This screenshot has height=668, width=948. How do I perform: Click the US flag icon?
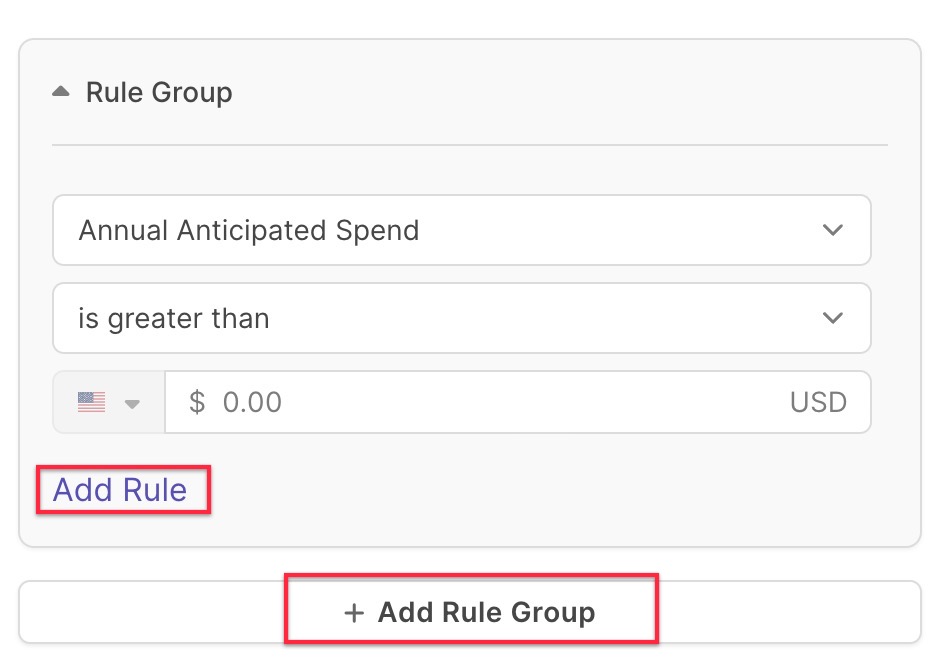(x=91, y=402)
